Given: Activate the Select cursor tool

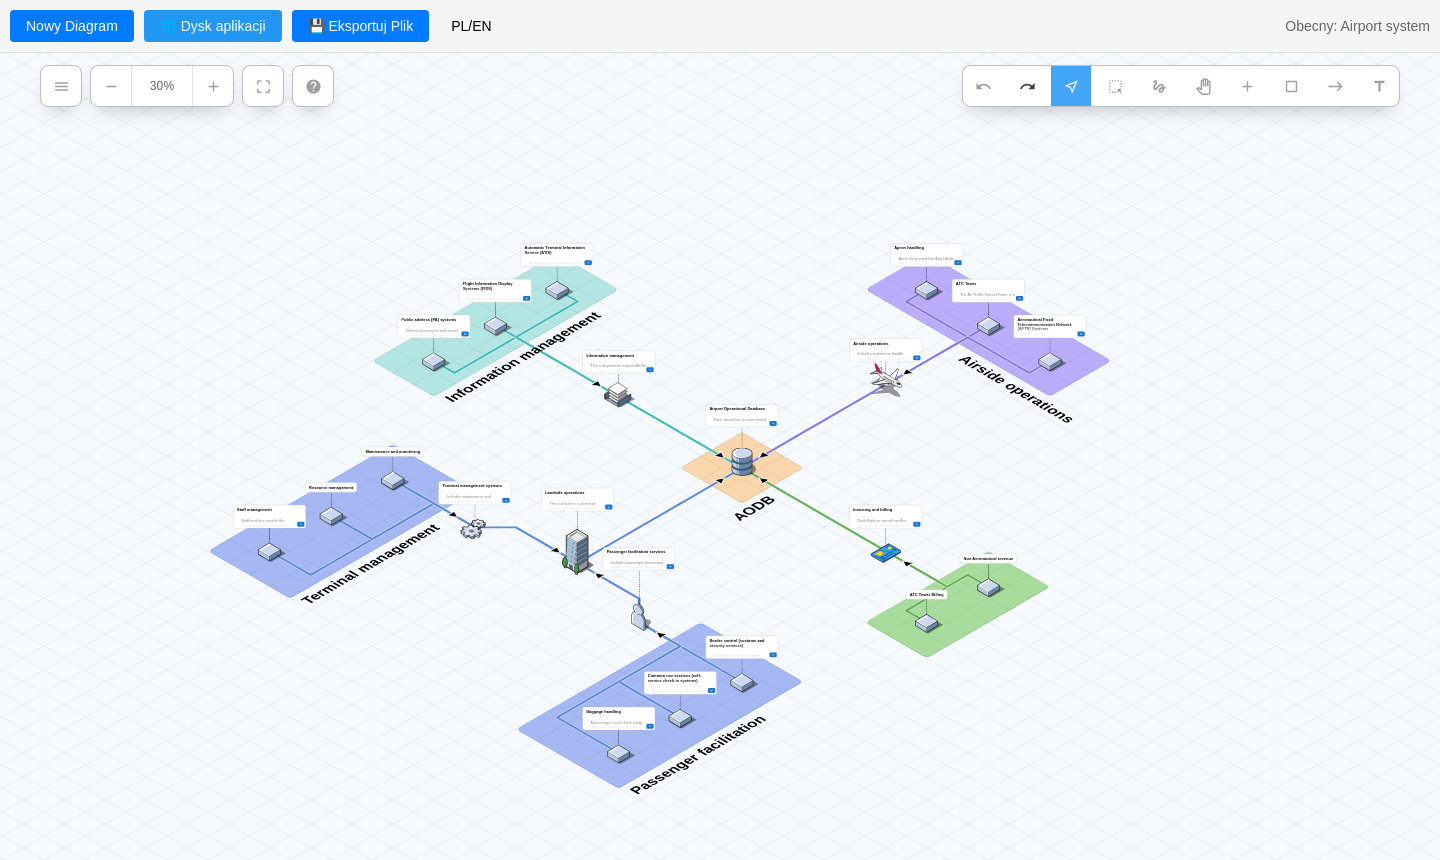Looking at the screenshot, I should [x=1071, y=86].
